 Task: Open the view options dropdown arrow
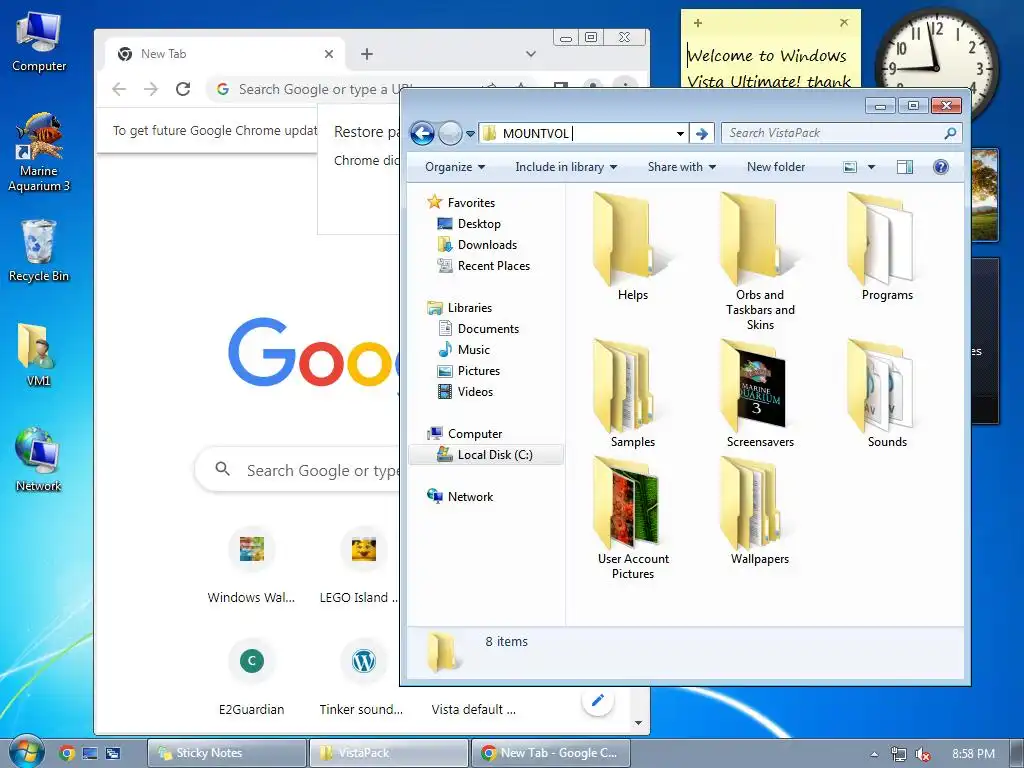[871, 167]
